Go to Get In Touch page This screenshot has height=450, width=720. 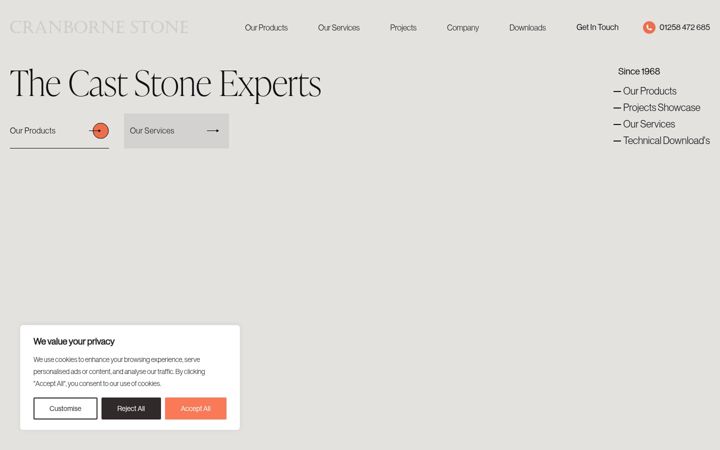pos(597,27)
